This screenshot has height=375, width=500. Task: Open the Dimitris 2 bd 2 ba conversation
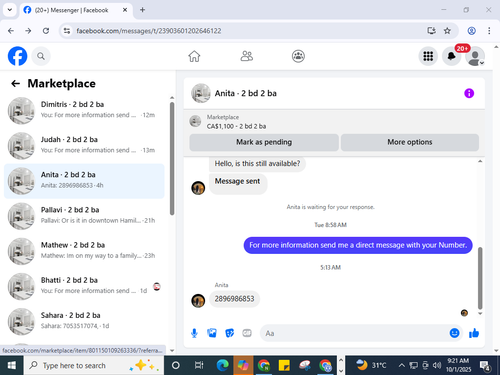click(x=84, y=110)
